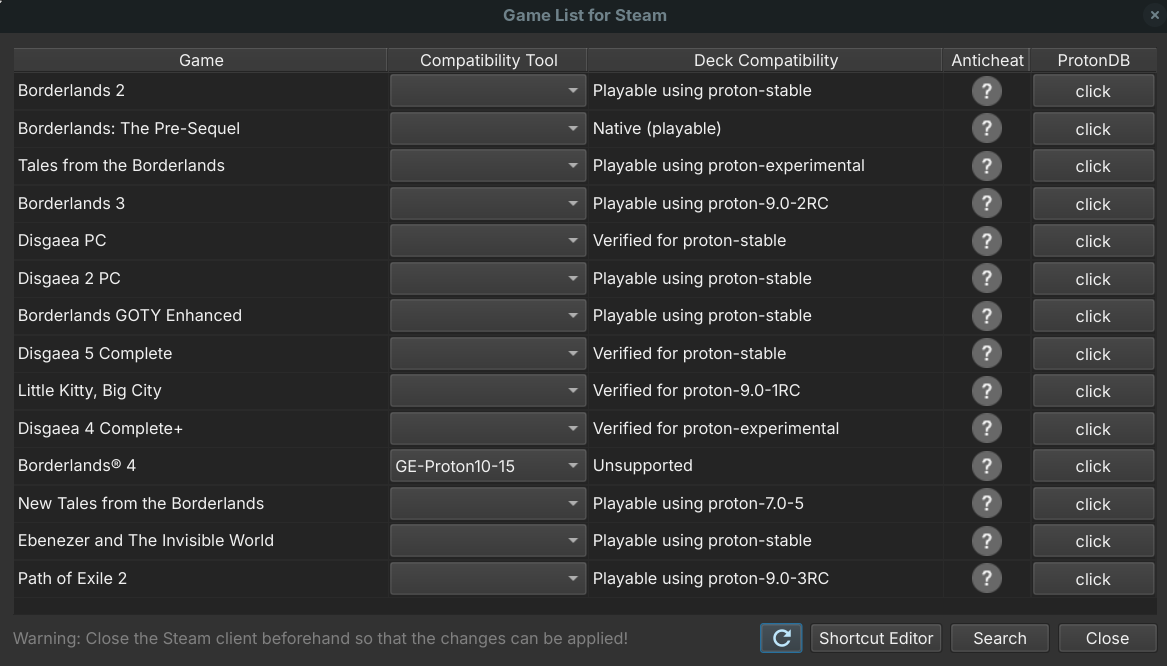
Task: Click the anticheat question mark for Borderlands 2
Action: [986, 91]
